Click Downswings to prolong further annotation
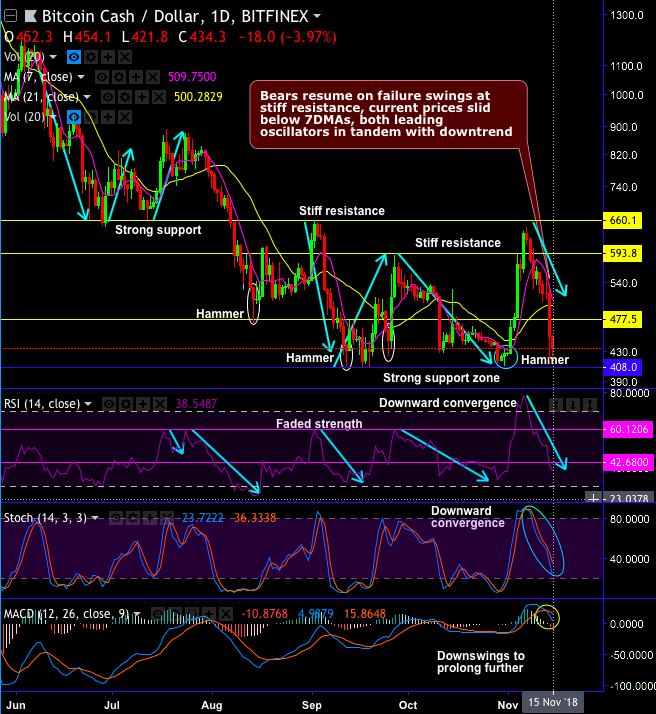This screenshot has width=656, height=714. pyautogui.click(x=481, y=662)
